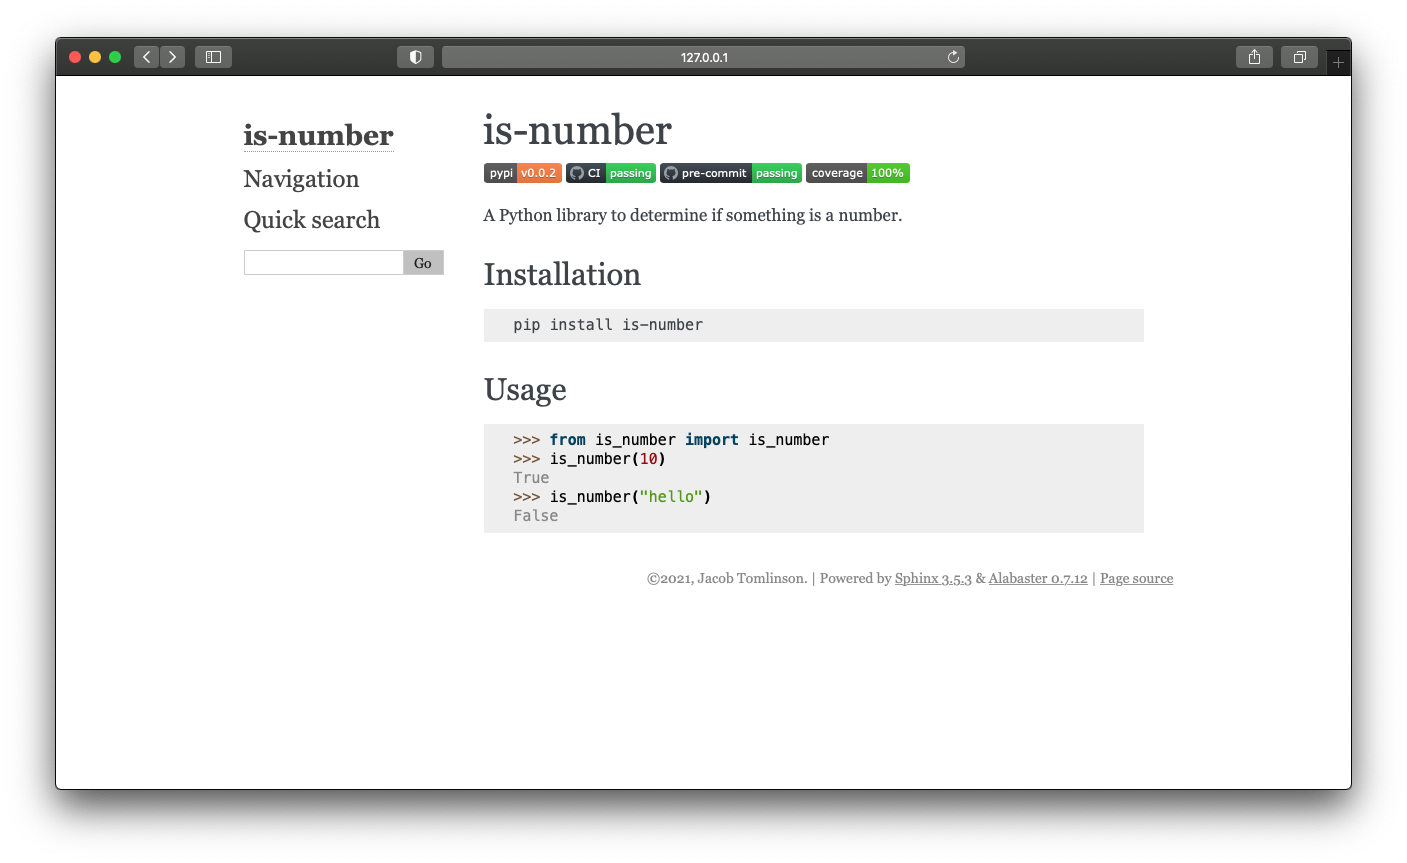The image size is (1407, 863).
Task: Show the tab overview in Safari
Action: [1299, 57]
